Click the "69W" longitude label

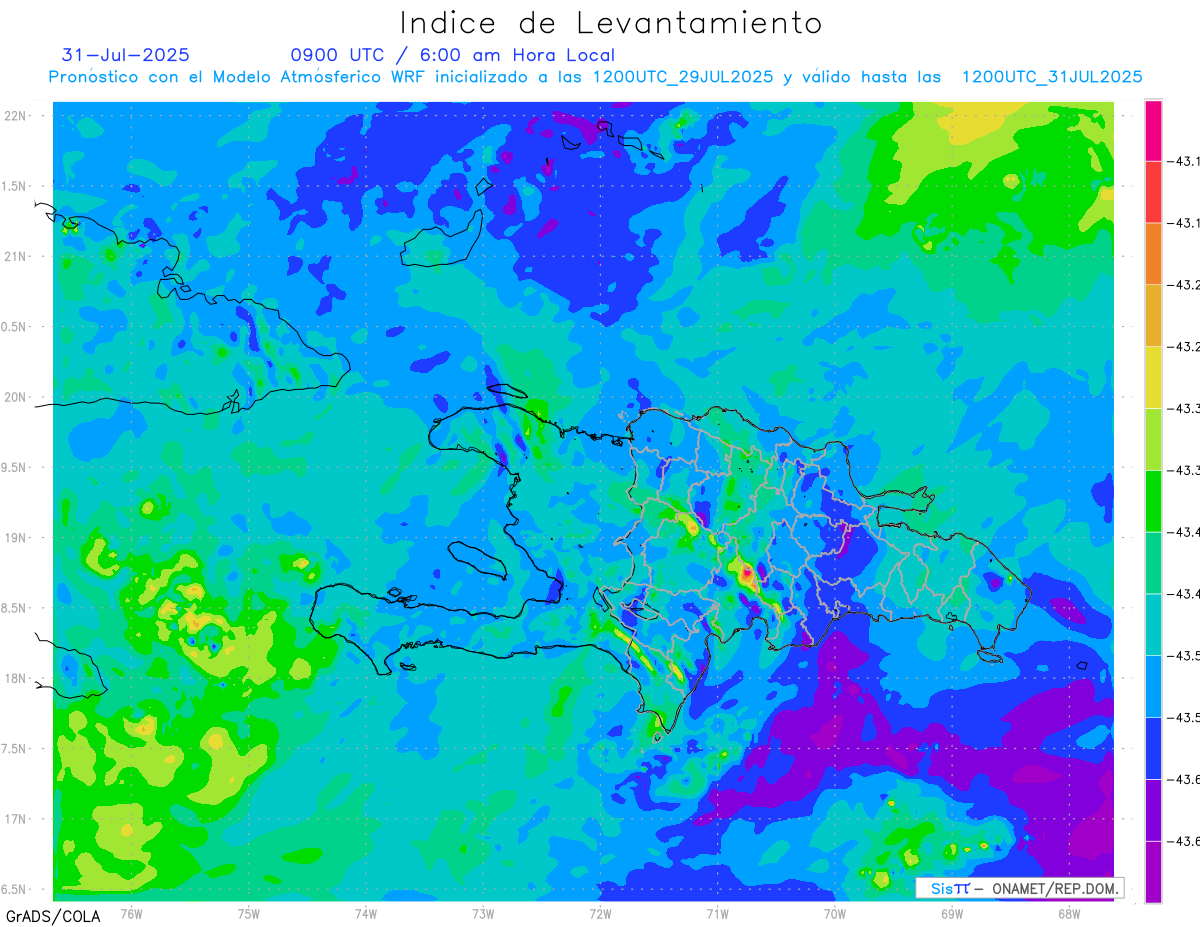pyautogui.click(x=951, y=913)
